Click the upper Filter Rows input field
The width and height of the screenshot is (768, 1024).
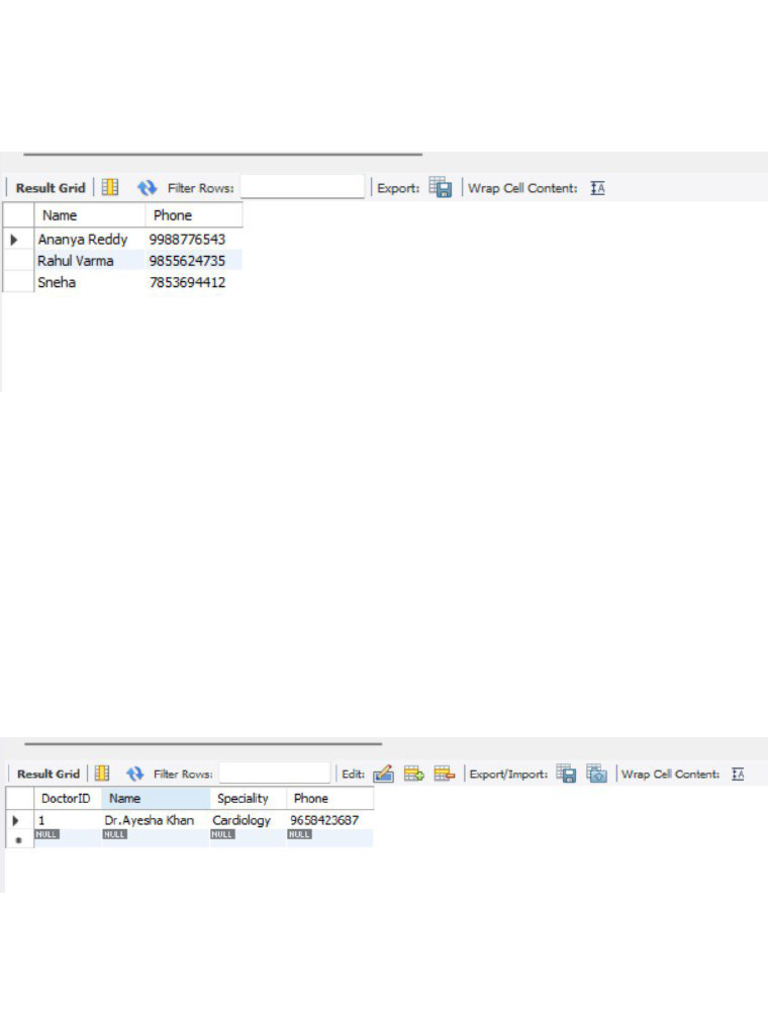pos(302,187)
